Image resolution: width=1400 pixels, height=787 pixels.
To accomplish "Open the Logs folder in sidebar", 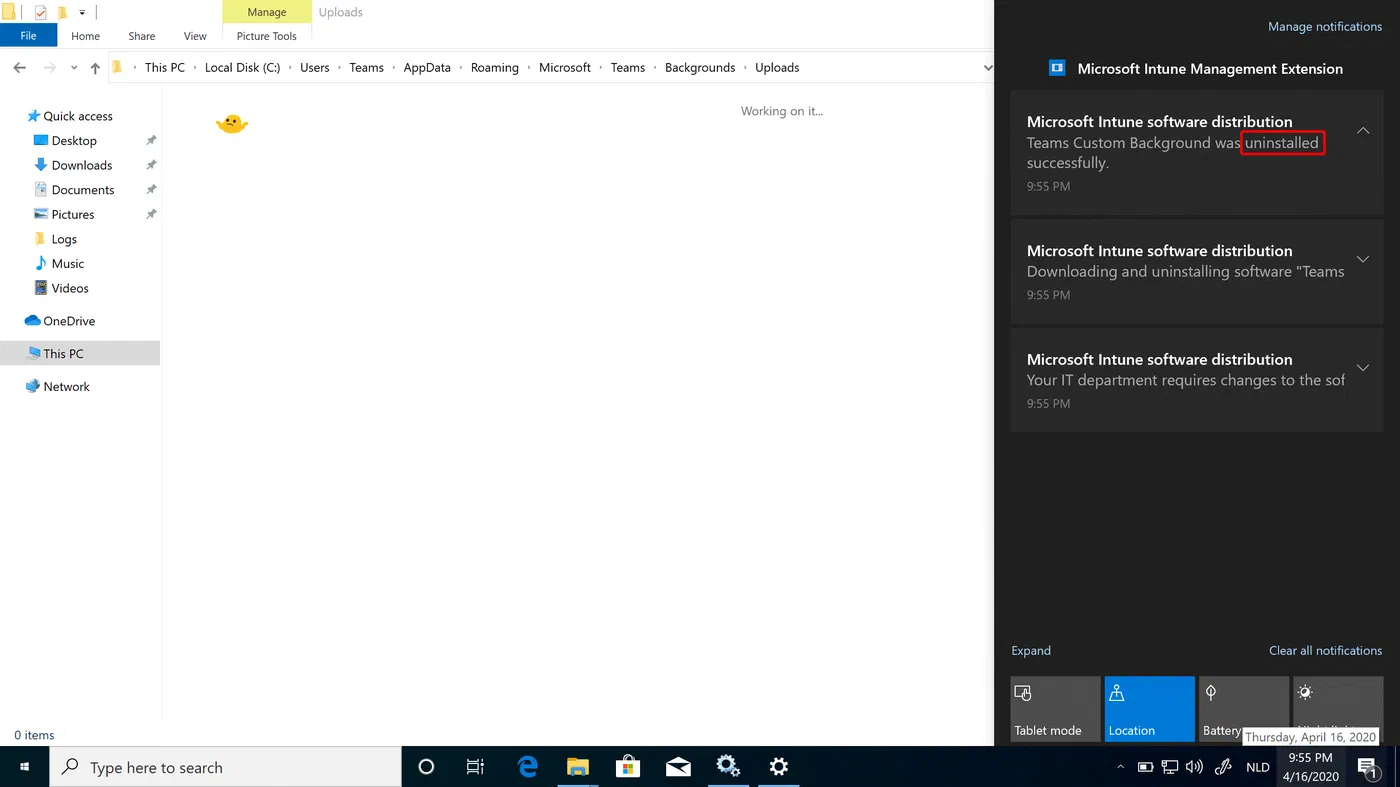I will click(x=64, y=239).
